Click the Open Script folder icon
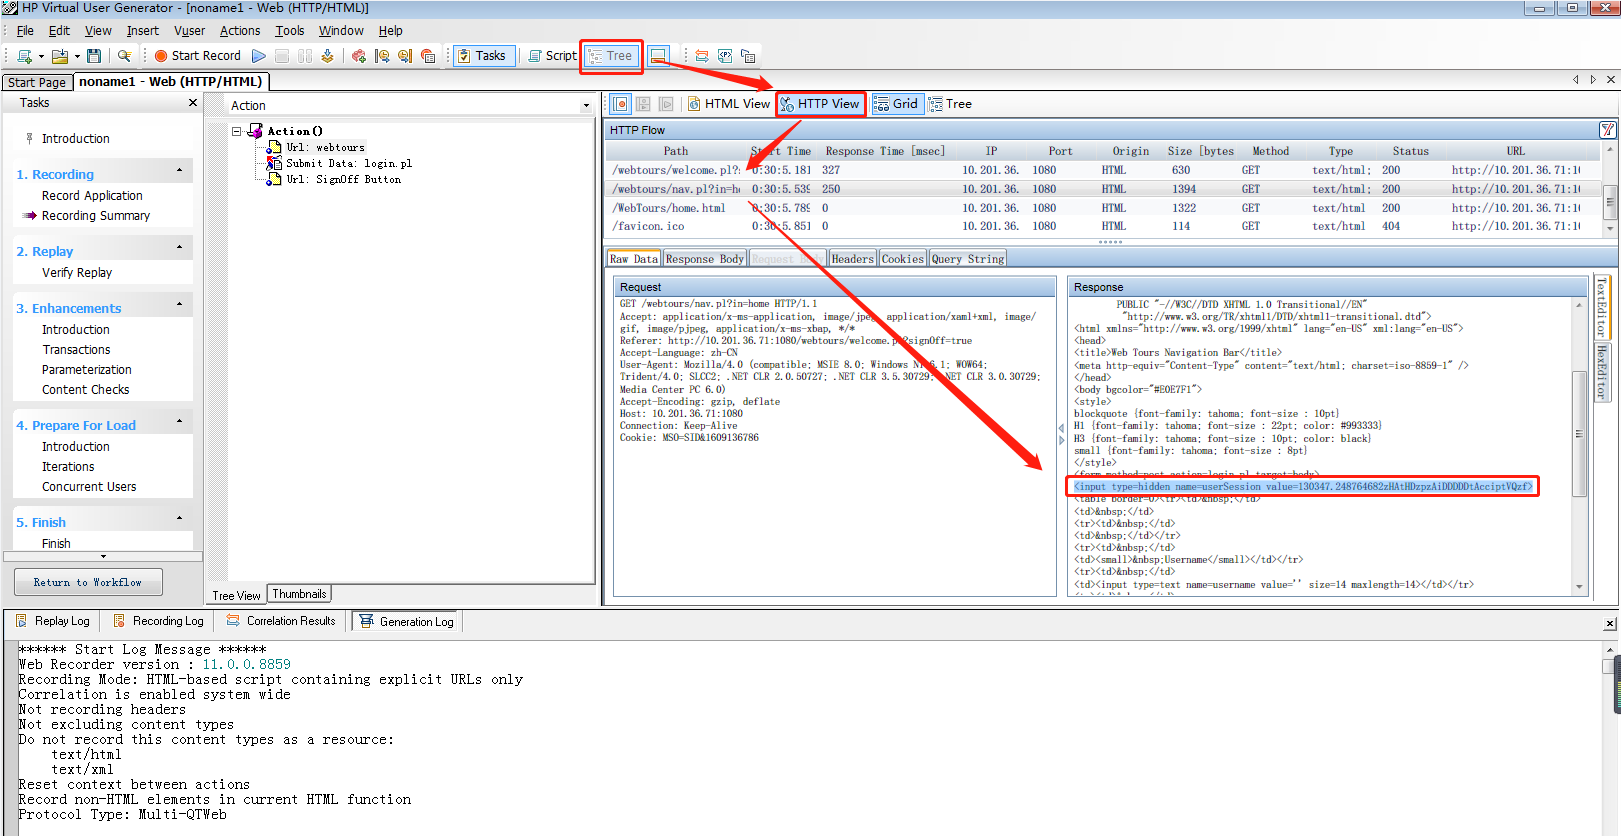The width and height of the screenshot is (1621, 836). tap(60, 56)
